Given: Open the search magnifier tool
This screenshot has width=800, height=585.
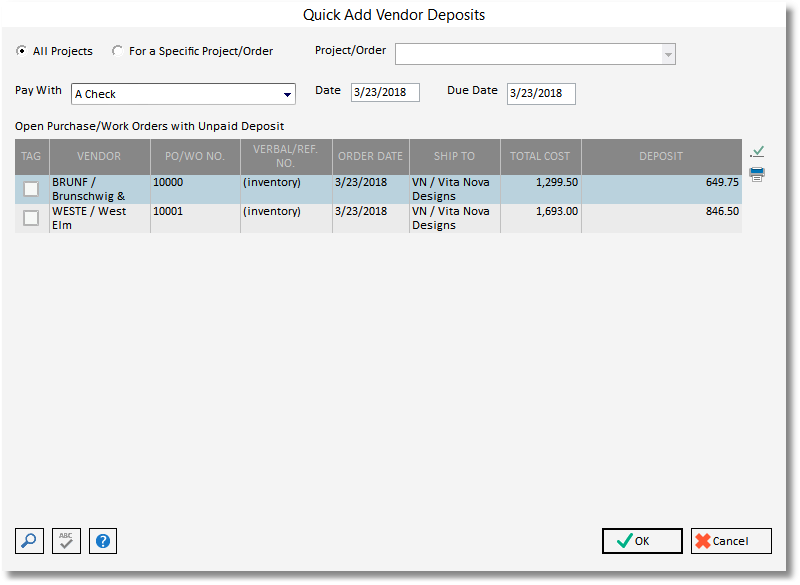Looking at the screenshot, I should [29, 541].
